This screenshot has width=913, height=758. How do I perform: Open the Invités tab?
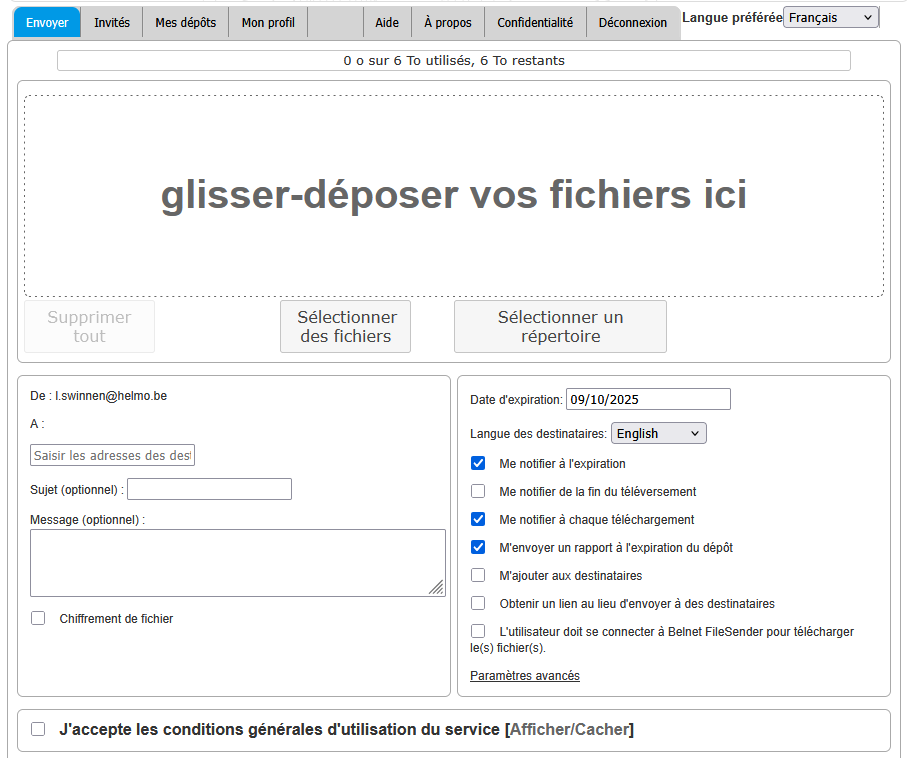pyautogui.click(x=112, y=22)
